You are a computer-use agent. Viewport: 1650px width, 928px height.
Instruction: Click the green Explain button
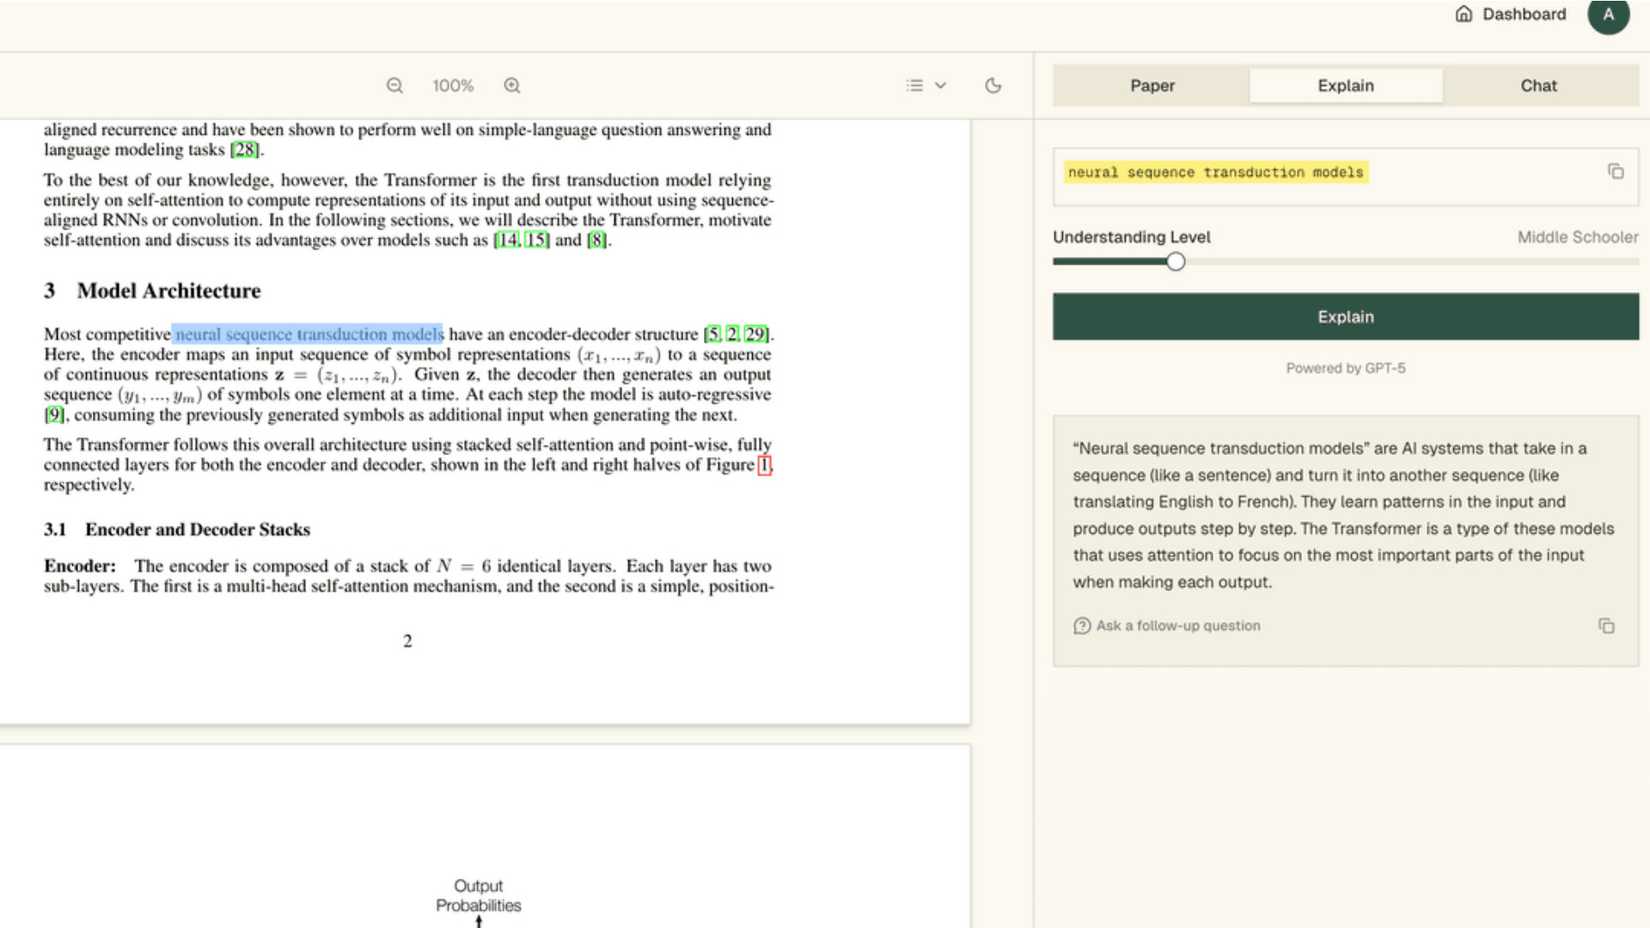tap(1345, 317)
